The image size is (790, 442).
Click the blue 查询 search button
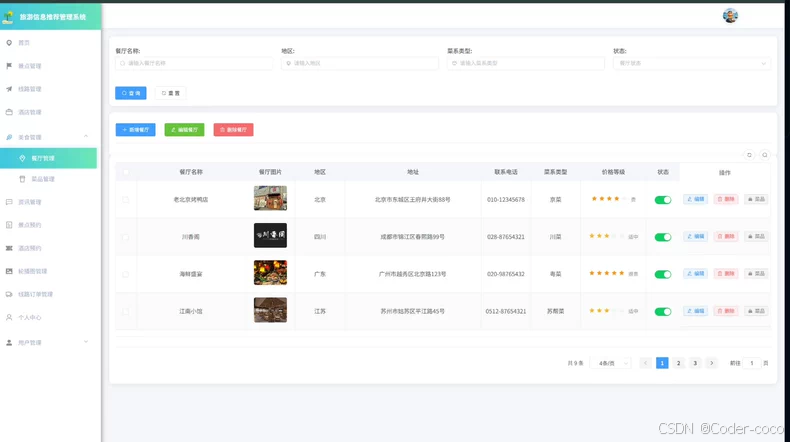coord(130,93)
